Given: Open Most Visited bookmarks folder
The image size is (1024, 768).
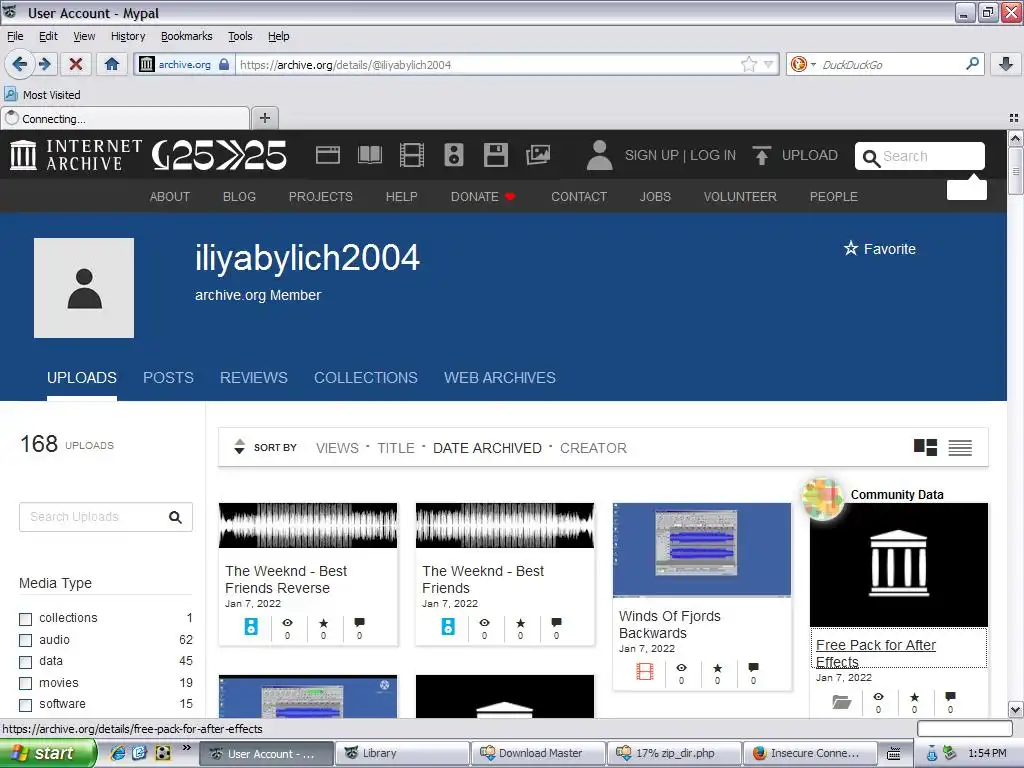Looking at the screenshot, I should (42, 95).
